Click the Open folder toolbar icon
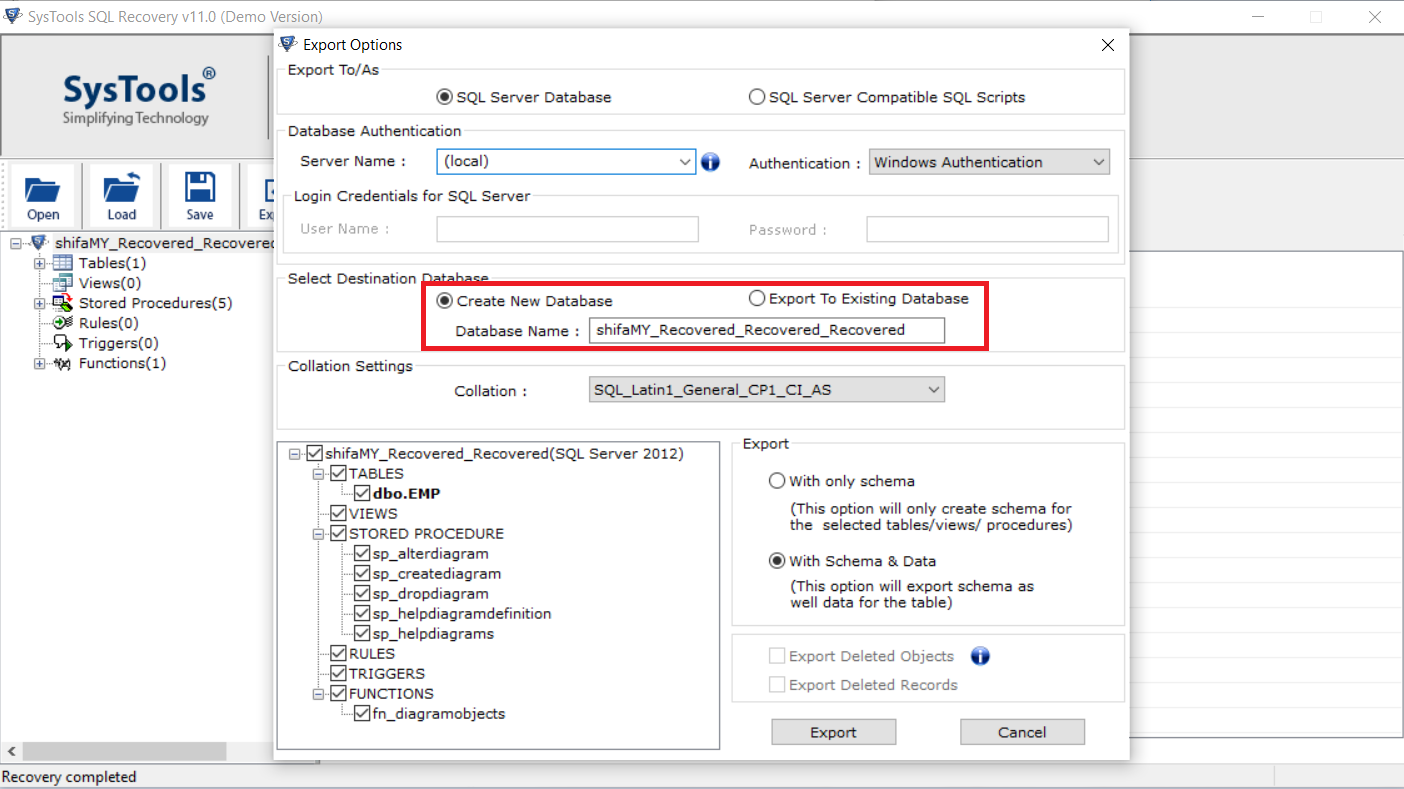 [x=43, y=189]
